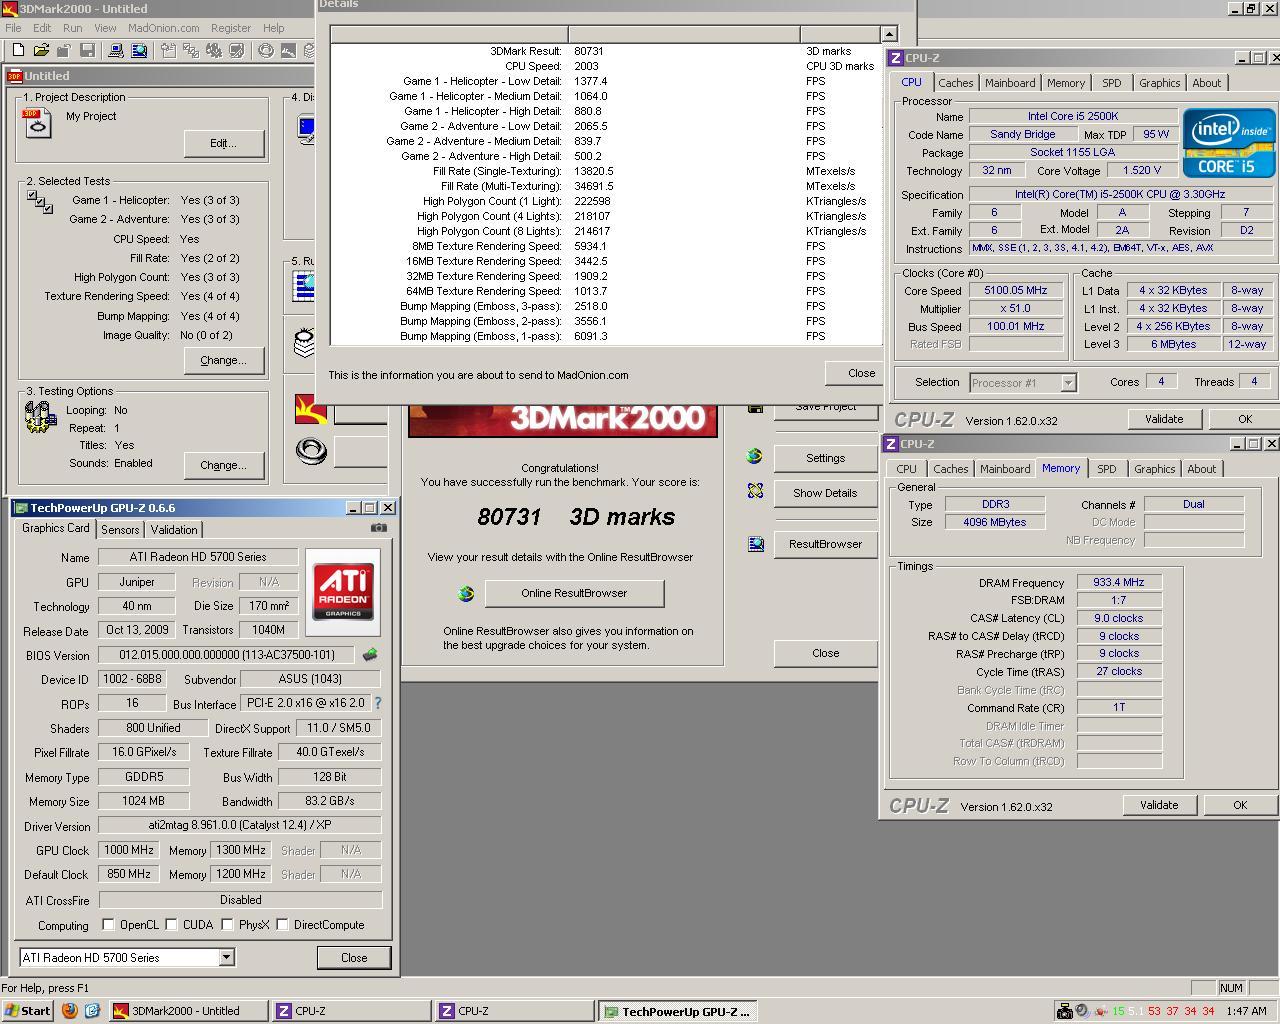Click the Show Details button
The image size is (1280, 1024).
(x=825, y=493)
